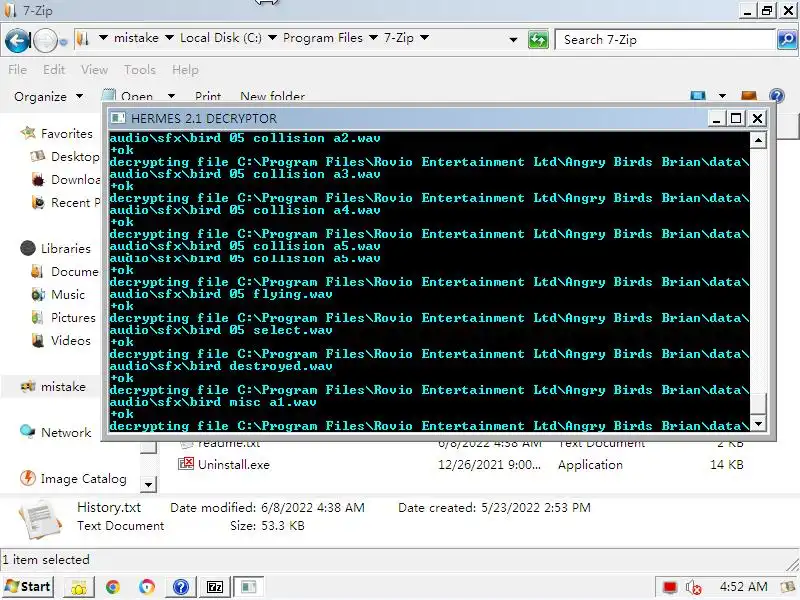
Task: Open the yellow folder taskbar icon
Action: 79,588
